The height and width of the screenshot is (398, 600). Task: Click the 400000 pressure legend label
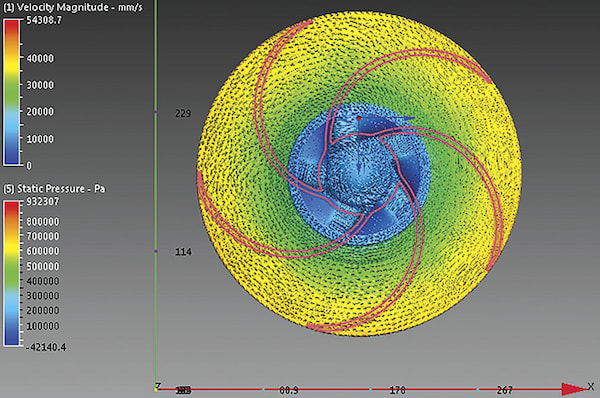click(x=42, y=281)
